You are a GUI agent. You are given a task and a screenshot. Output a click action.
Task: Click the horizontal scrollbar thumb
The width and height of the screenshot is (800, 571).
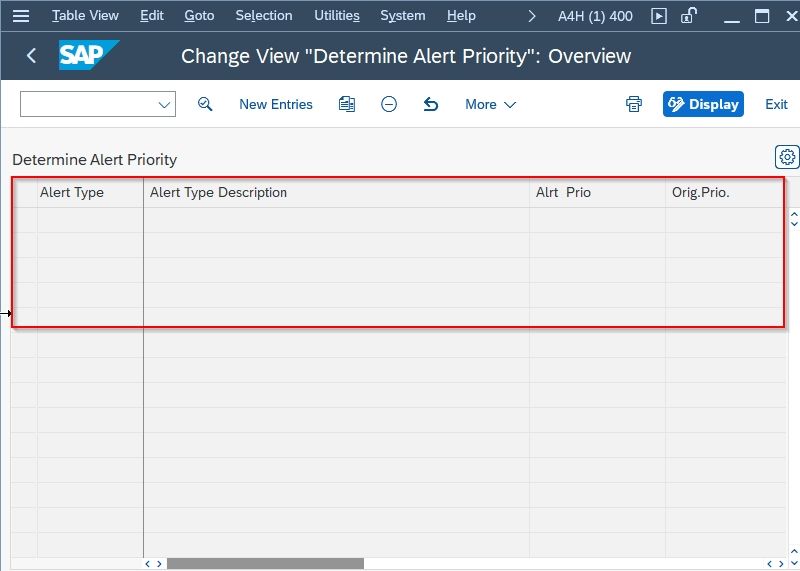click(265, 563)
